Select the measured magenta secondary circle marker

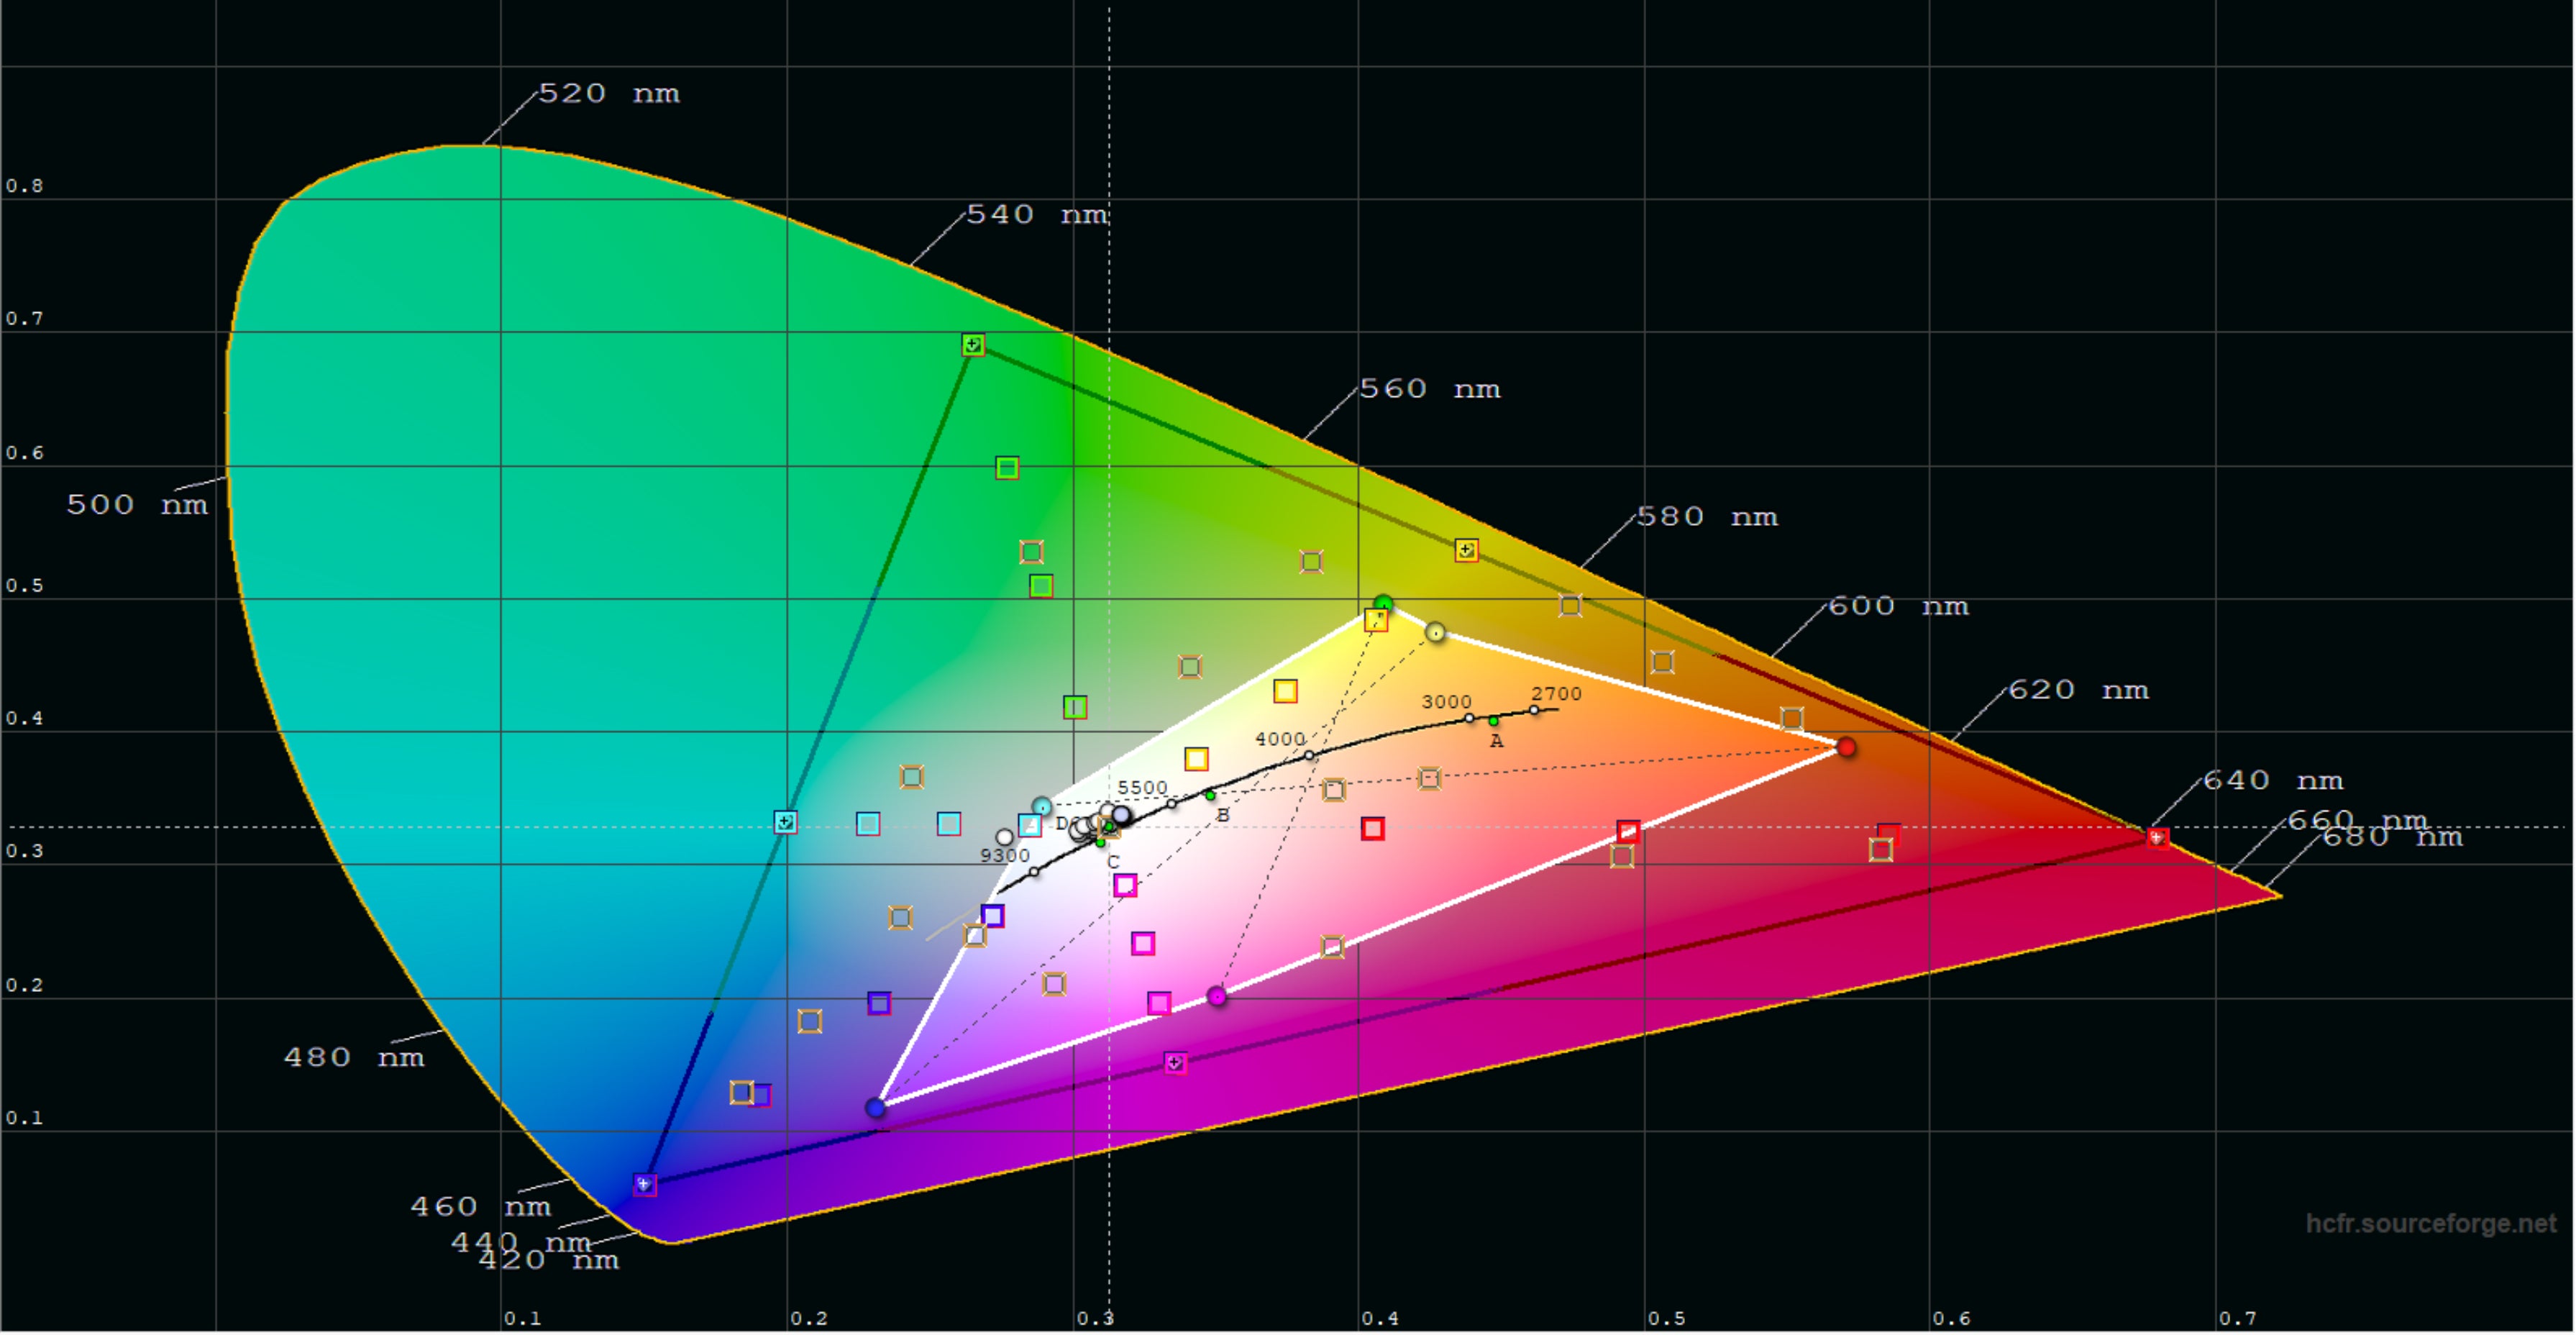[1217, 996]
